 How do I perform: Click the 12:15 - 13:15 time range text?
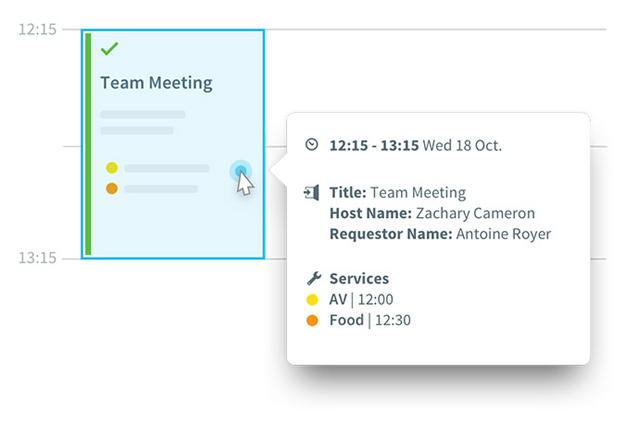point(374,146)
